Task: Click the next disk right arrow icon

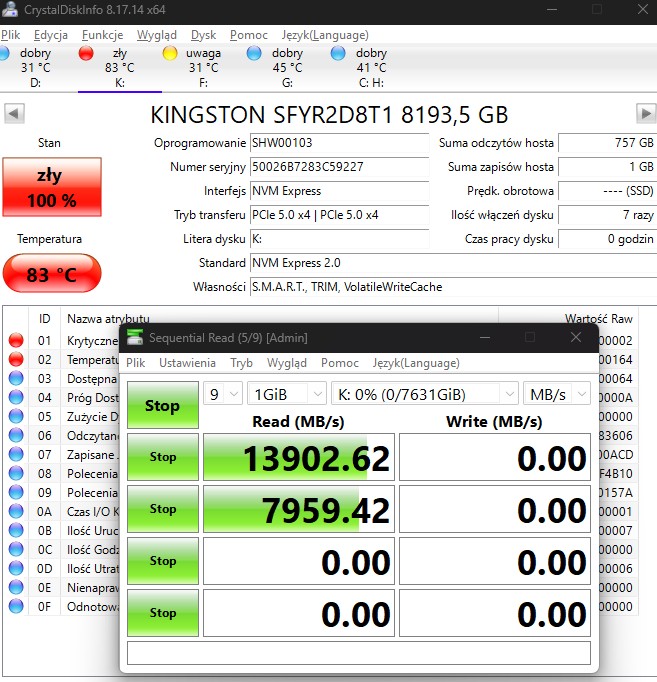Action: point(645,113)
